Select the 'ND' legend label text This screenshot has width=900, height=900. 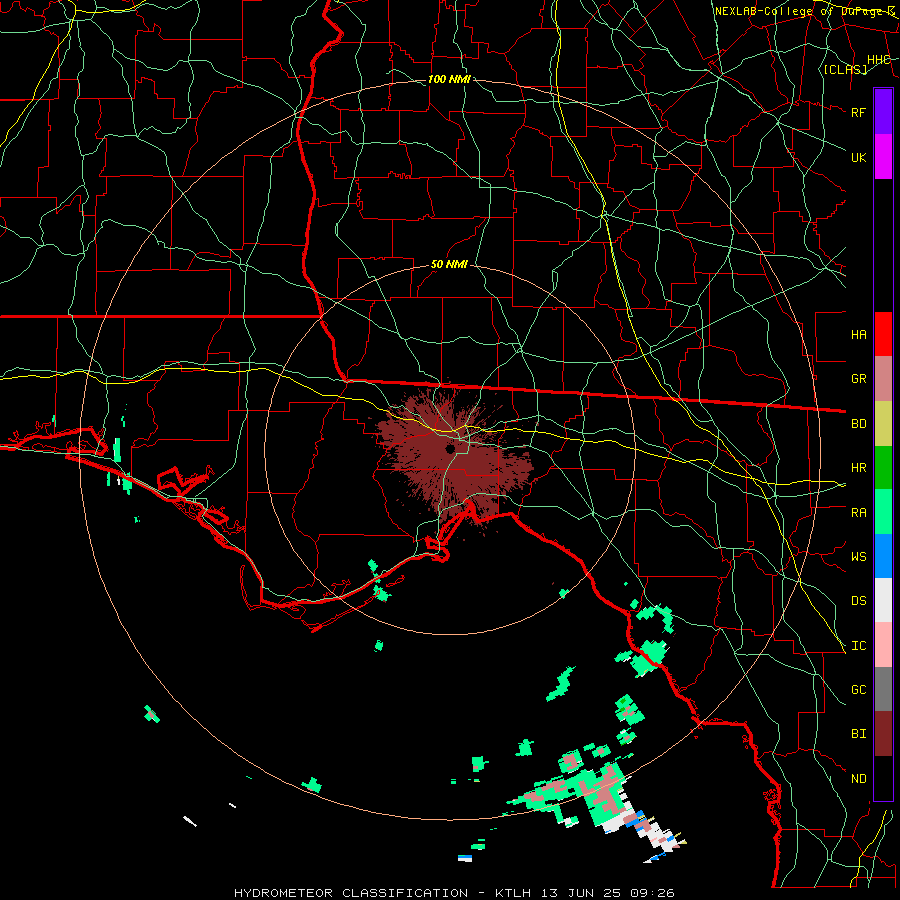(858, 779)
